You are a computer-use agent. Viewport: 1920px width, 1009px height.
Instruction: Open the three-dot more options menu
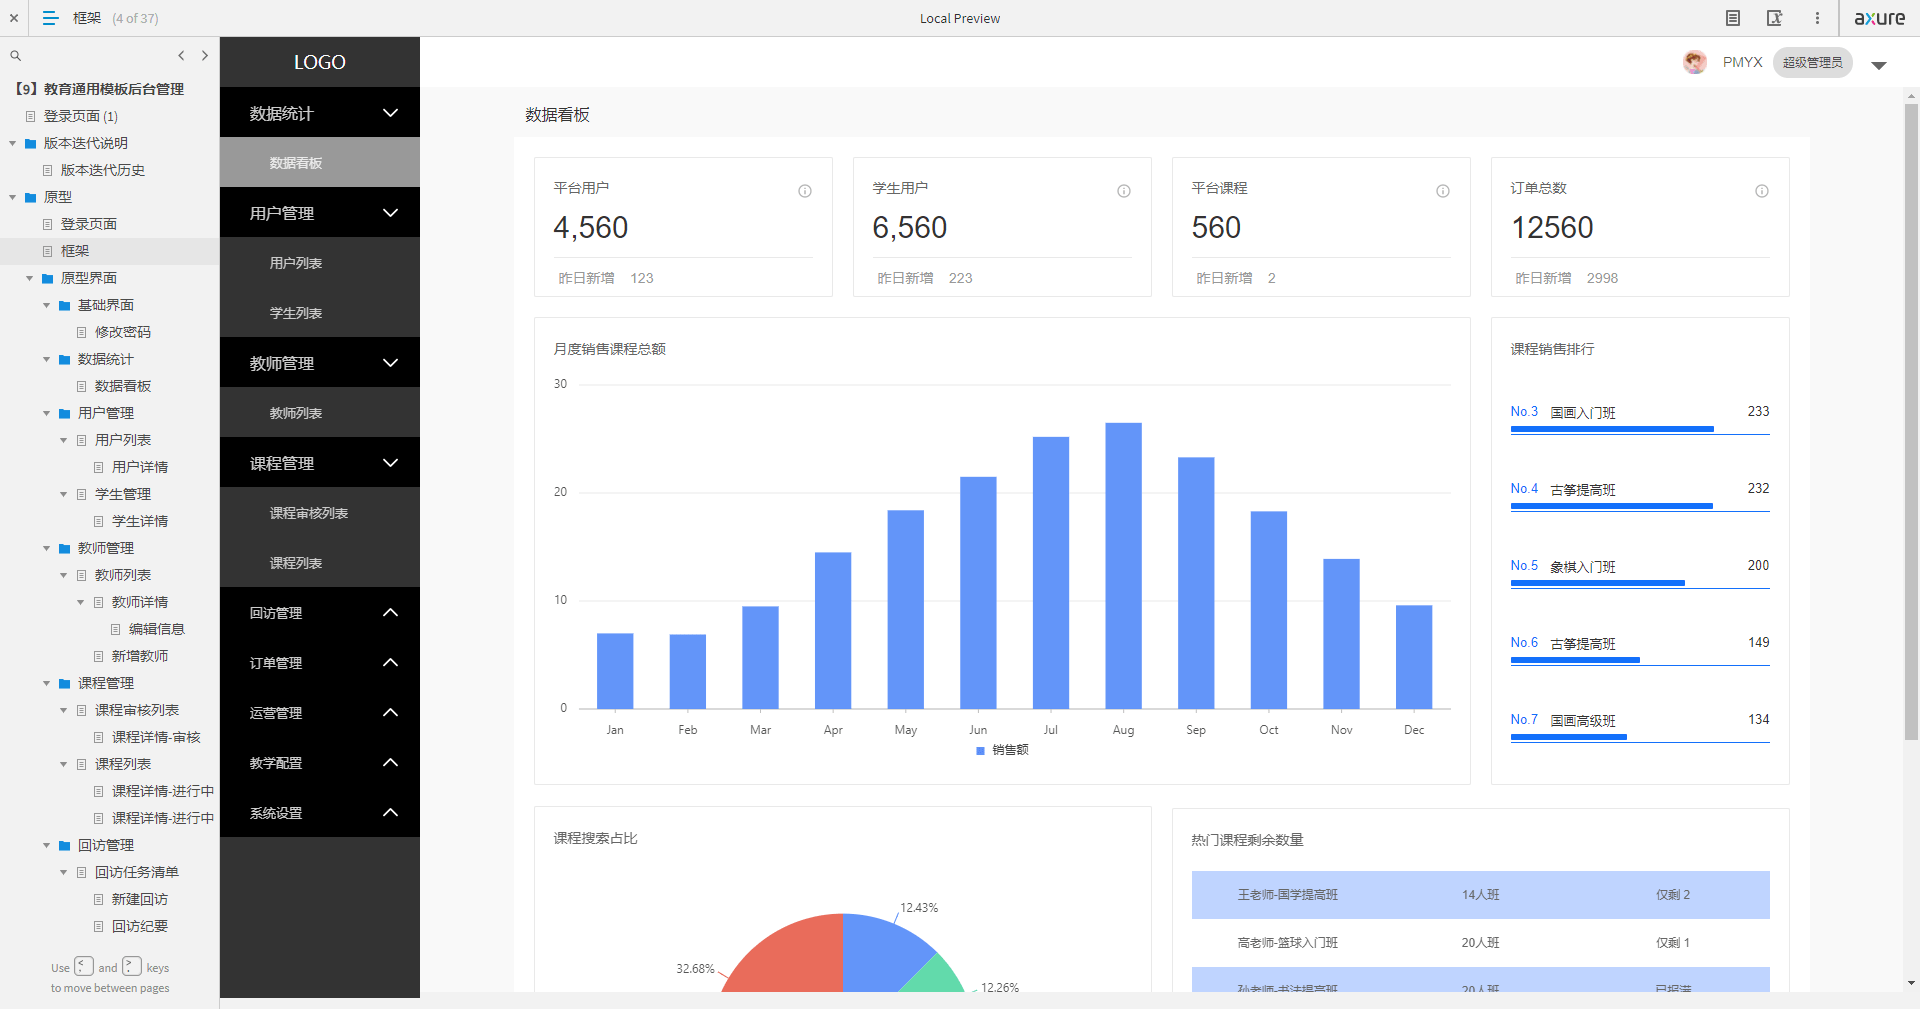tap(1817, 18)
